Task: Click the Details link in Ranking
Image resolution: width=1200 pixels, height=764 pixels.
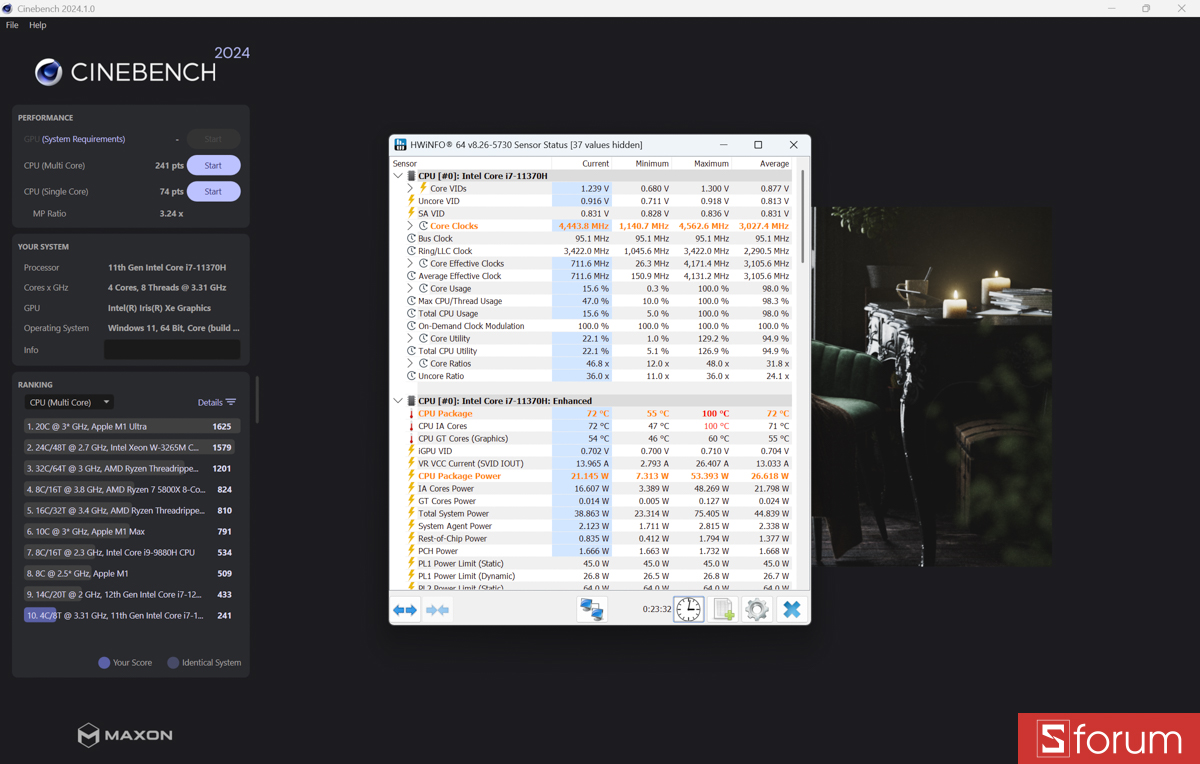Action: point(210,402)
